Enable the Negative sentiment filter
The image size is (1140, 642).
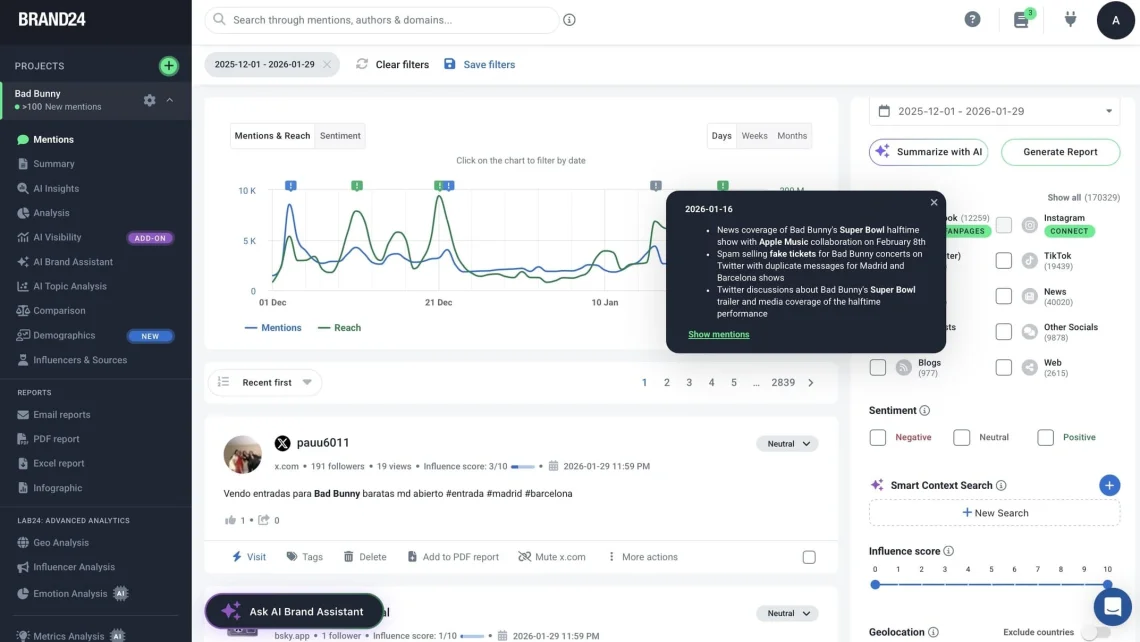[x=878, y=437]
